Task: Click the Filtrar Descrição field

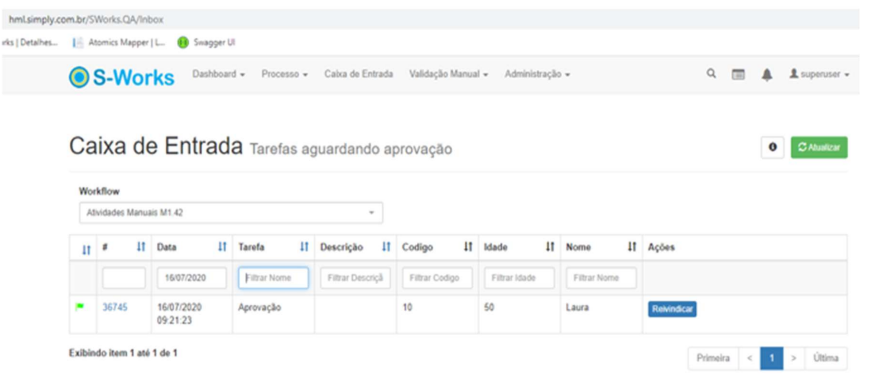Action: click(x=355, y=278)
